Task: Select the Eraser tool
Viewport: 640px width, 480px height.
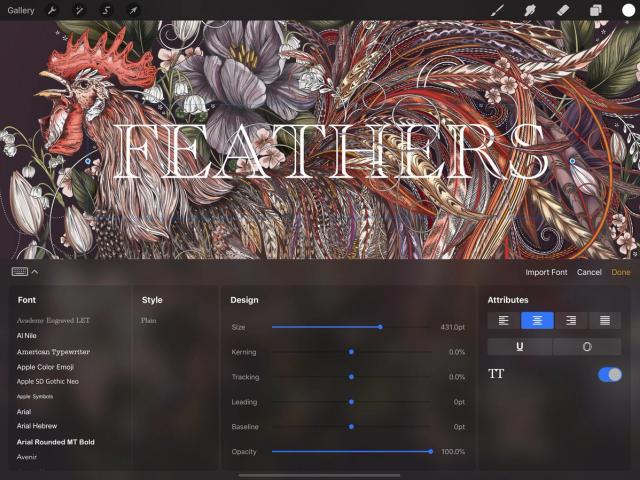Action: 562,10
